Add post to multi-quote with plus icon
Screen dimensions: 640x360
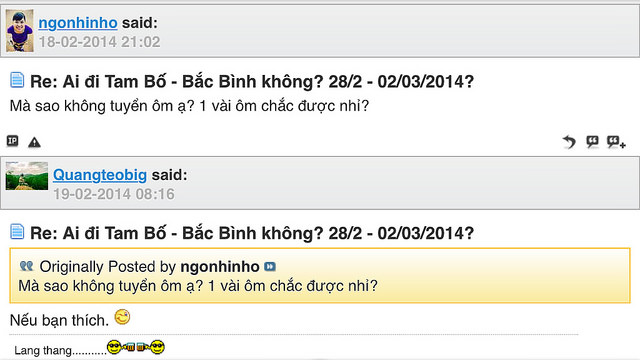616,142
